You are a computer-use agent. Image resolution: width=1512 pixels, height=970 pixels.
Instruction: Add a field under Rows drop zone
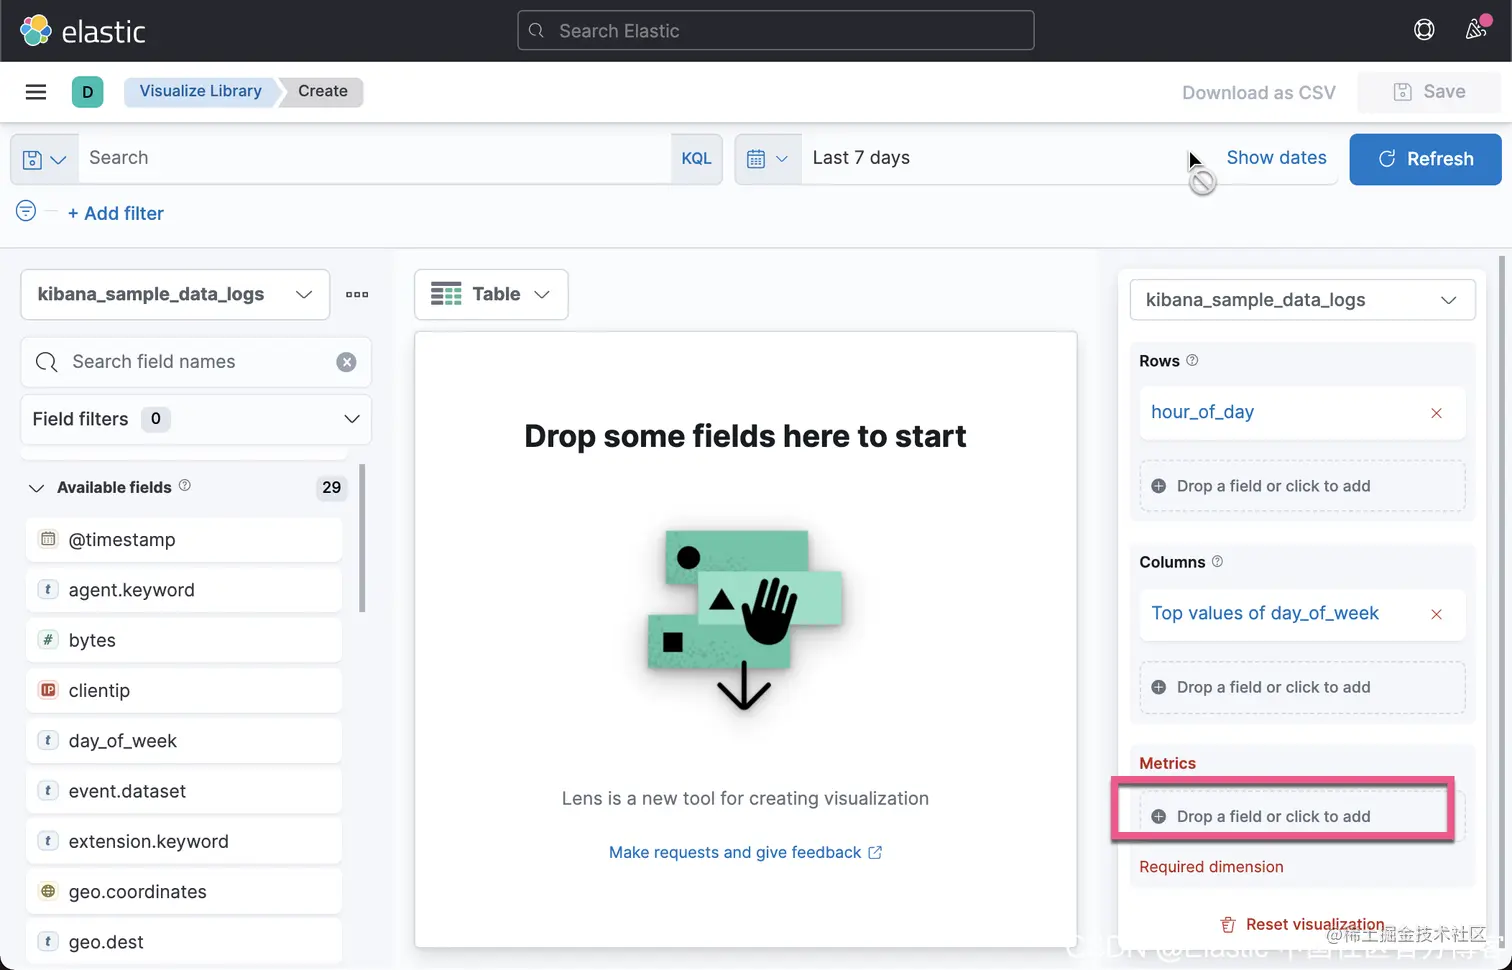1302,486
